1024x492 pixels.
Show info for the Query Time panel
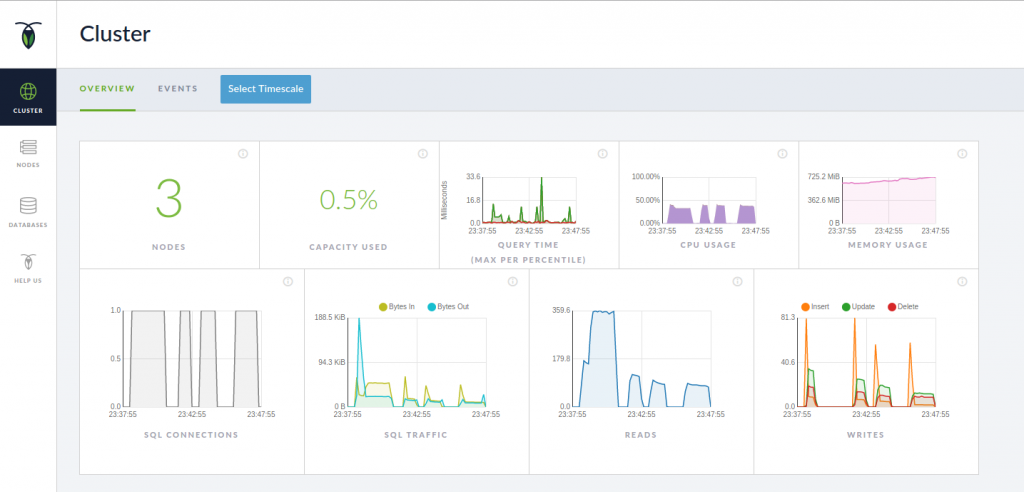tap(603, 154)
